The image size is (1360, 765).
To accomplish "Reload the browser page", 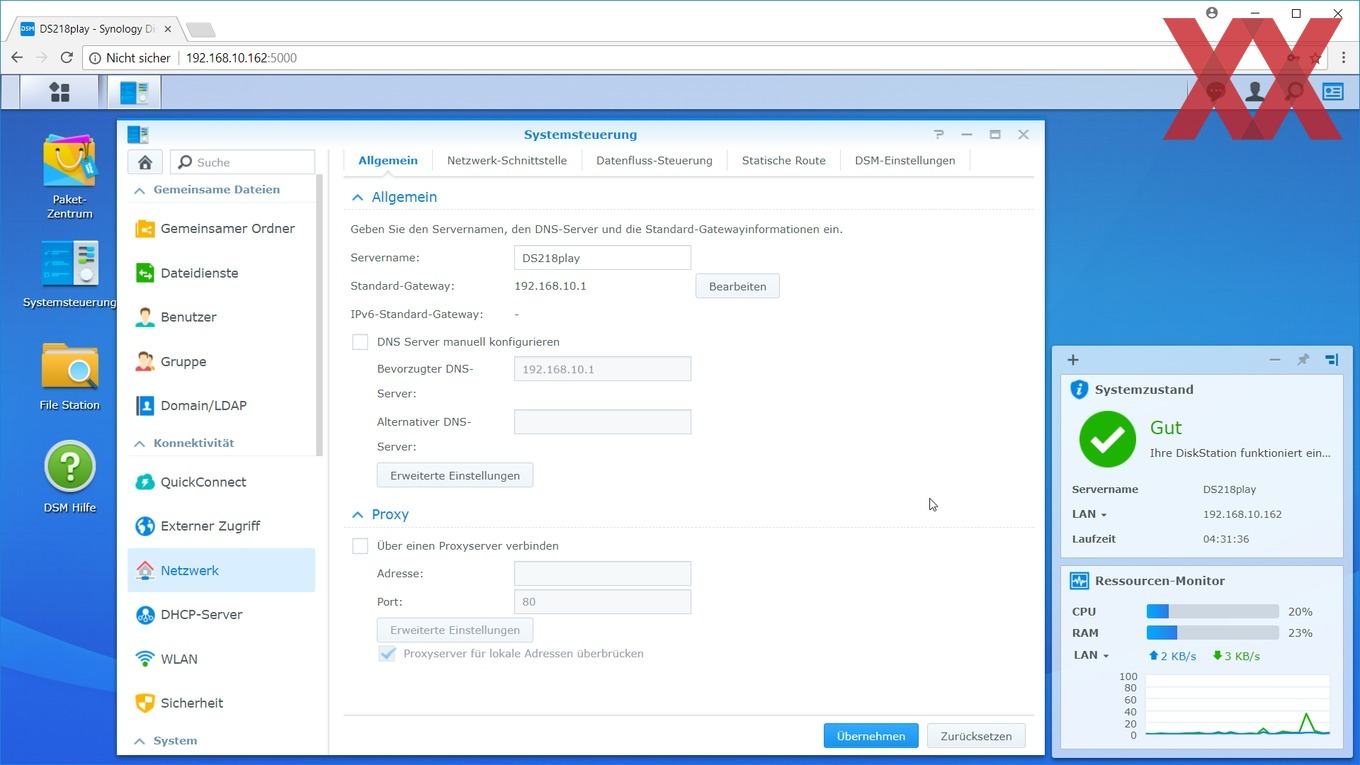I will [x=67, y=58].
